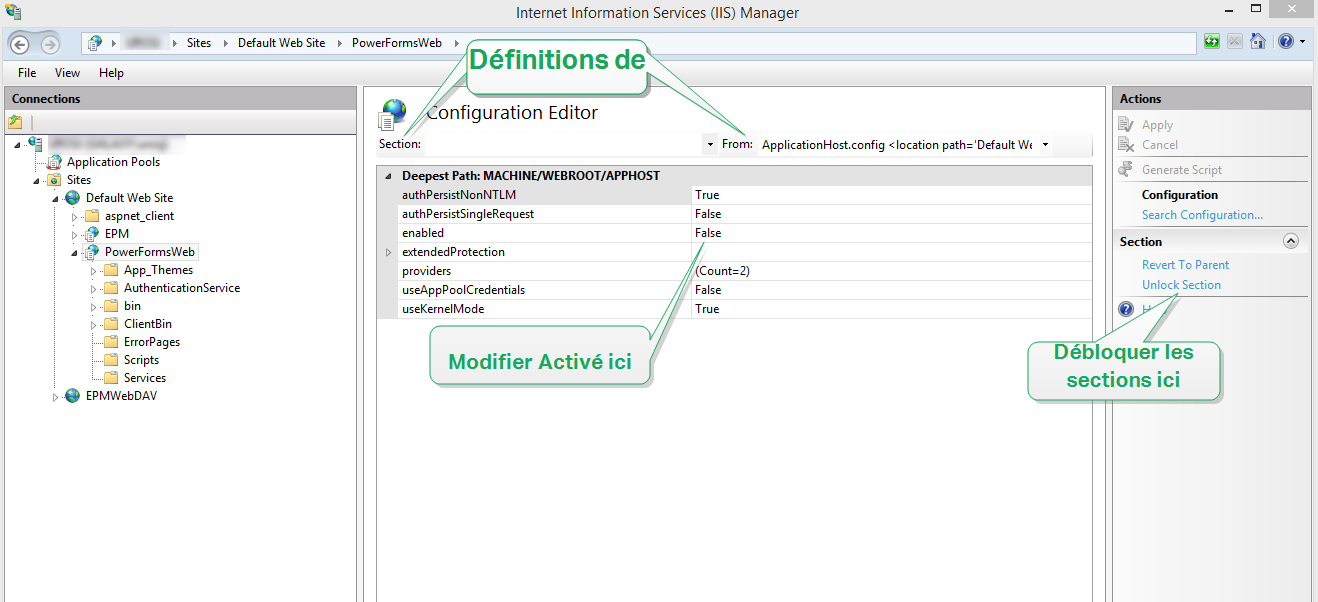Click the Search Configuration link
1318x602 pixels.
[1202, 215]
